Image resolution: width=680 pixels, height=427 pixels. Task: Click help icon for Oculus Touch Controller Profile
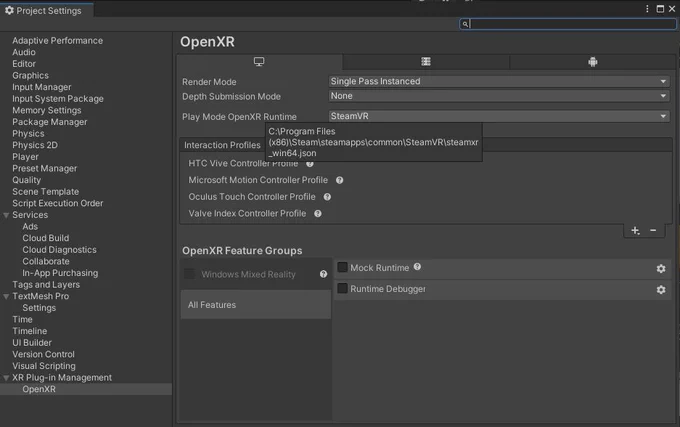(327, 197)
